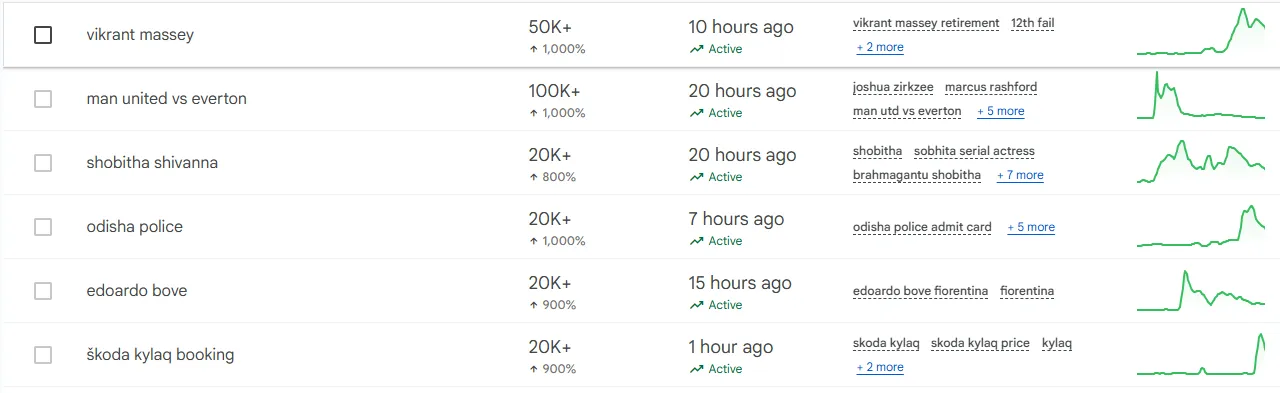Expand '+ 7 more' for shobitha shivanna

click(1020, 175)
